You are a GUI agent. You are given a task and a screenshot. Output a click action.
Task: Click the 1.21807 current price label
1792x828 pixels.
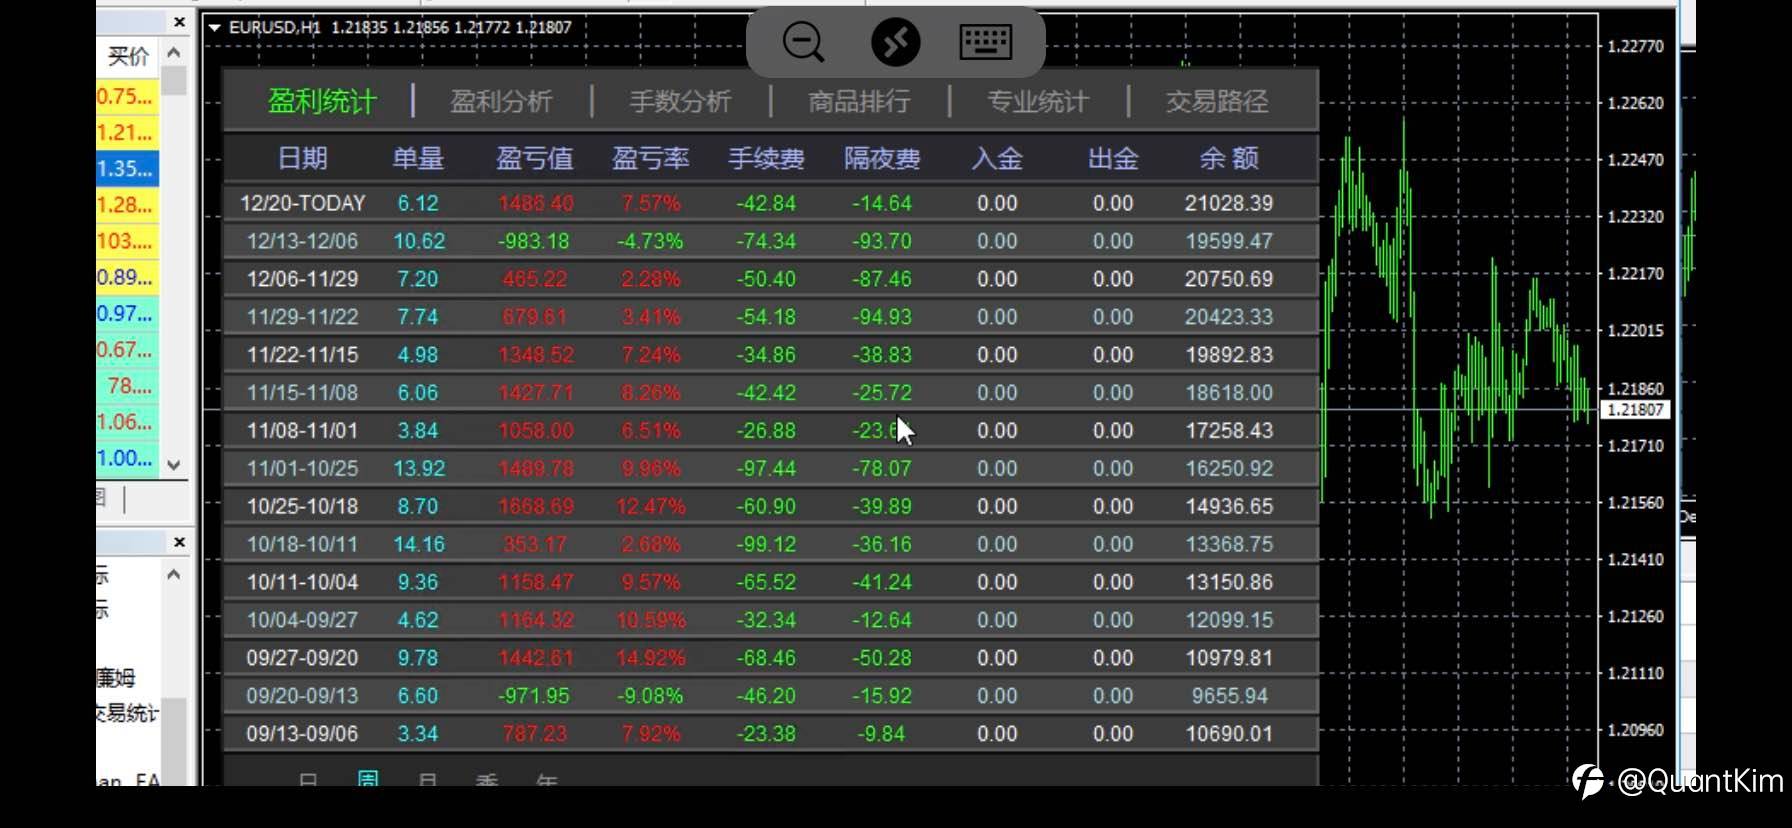(1635, 410)
